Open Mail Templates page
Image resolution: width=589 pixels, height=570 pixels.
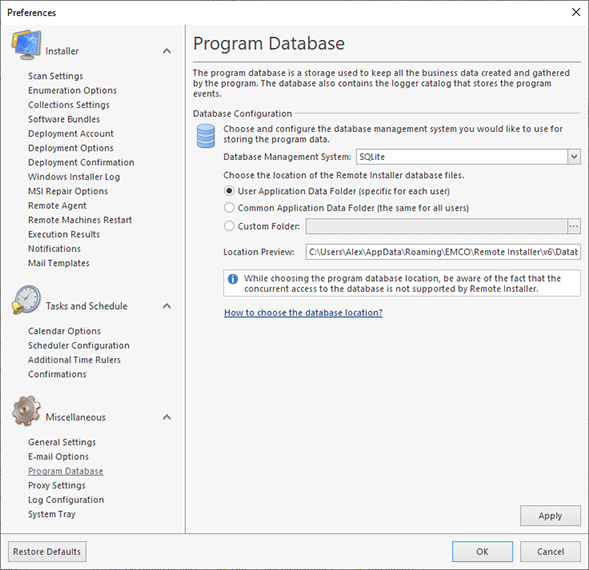(x=59, y=263)
